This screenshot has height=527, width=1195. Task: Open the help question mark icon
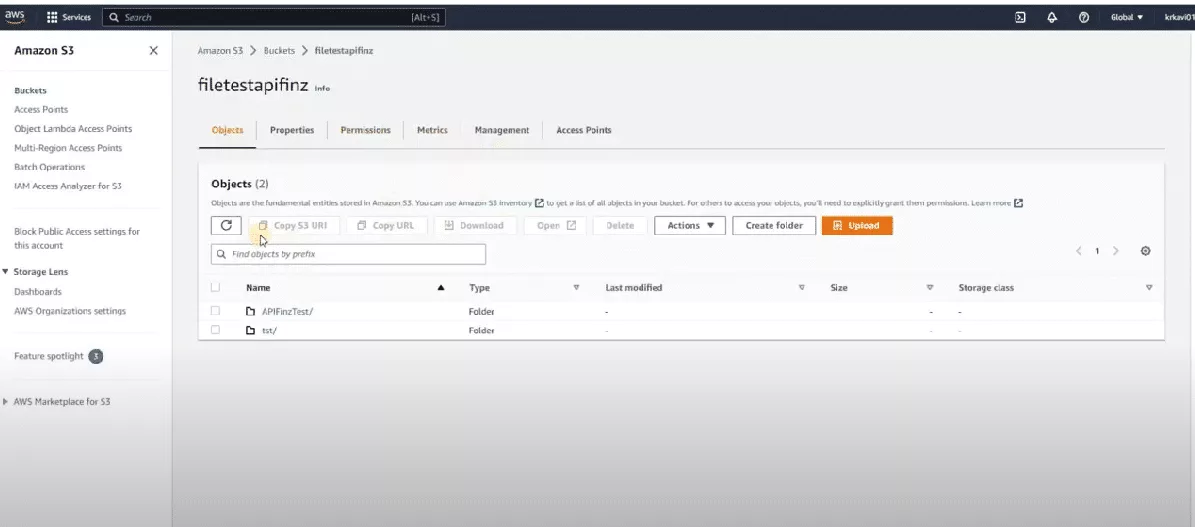coord(1084,17)
